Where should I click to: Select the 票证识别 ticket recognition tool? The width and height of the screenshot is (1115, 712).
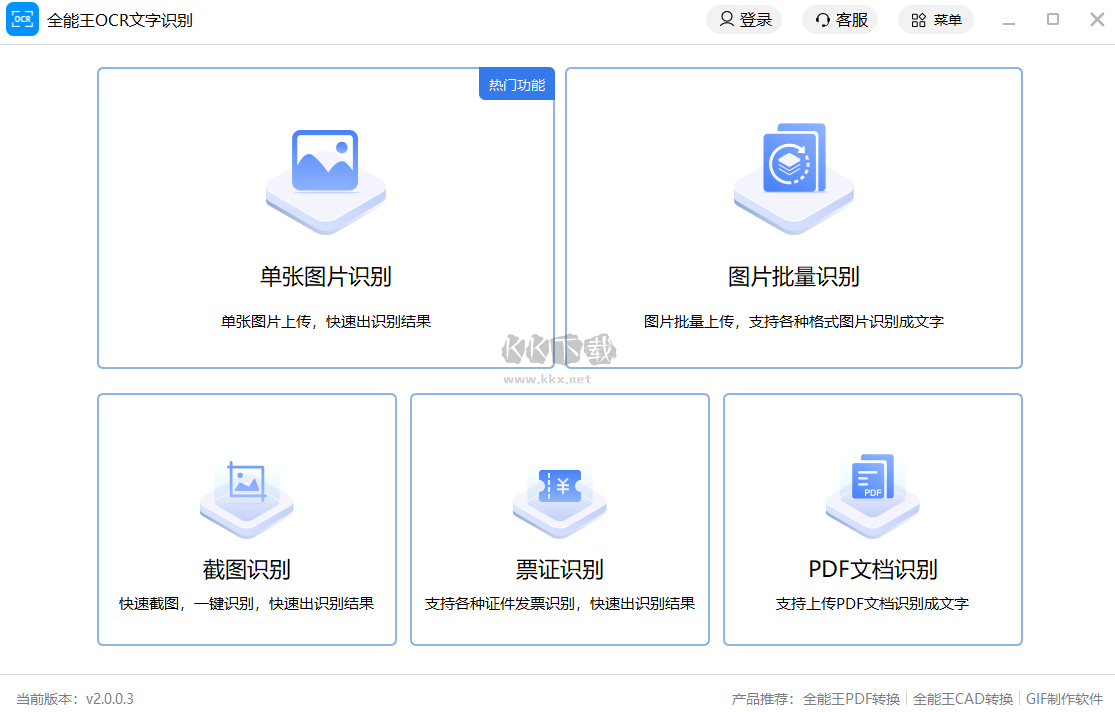pos(559,519)
